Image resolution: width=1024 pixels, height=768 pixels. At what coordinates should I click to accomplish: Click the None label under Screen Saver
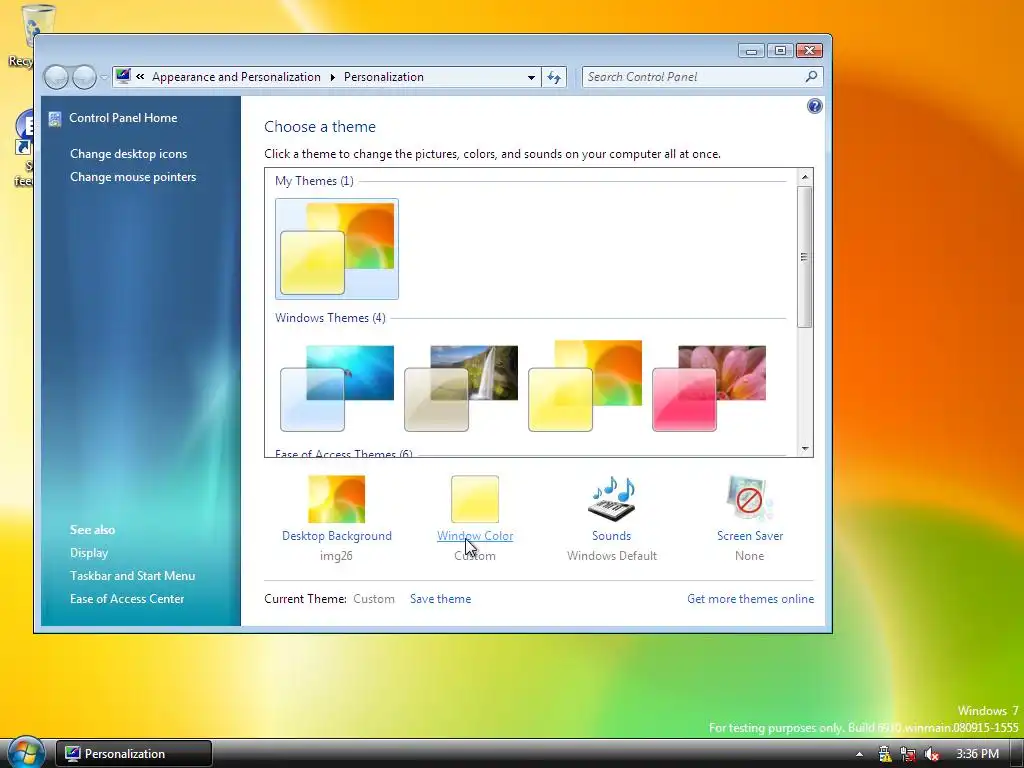pos(749,556)
